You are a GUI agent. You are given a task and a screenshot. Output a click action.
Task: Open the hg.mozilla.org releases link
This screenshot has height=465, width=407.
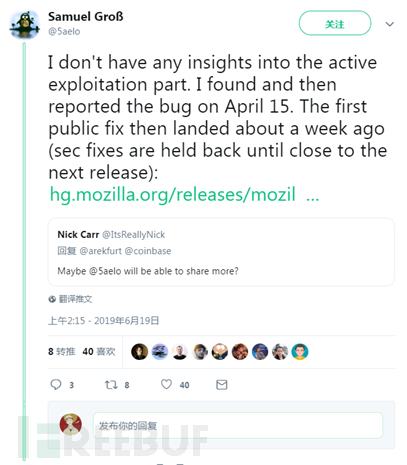point(184,194)
